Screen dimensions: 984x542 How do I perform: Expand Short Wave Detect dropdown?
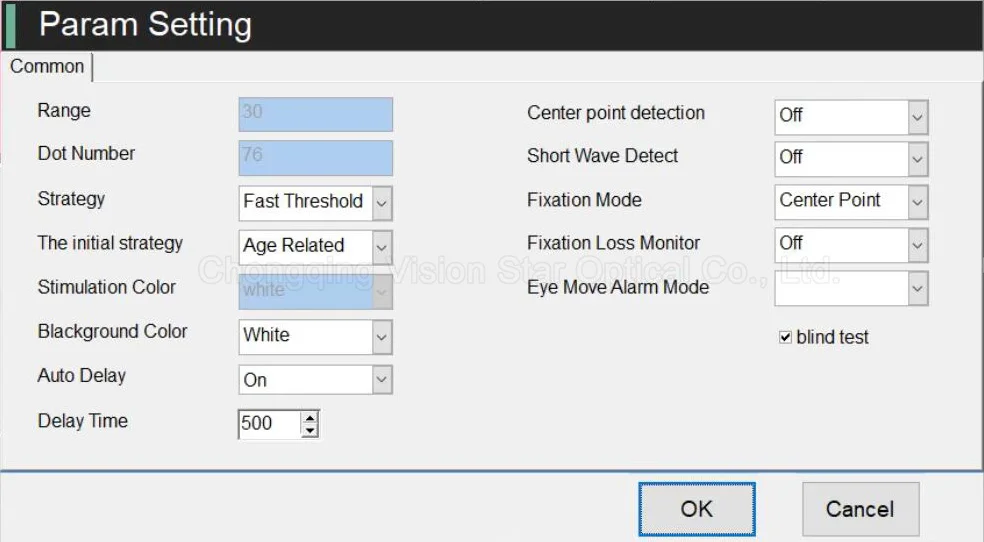tap(917, 158)
